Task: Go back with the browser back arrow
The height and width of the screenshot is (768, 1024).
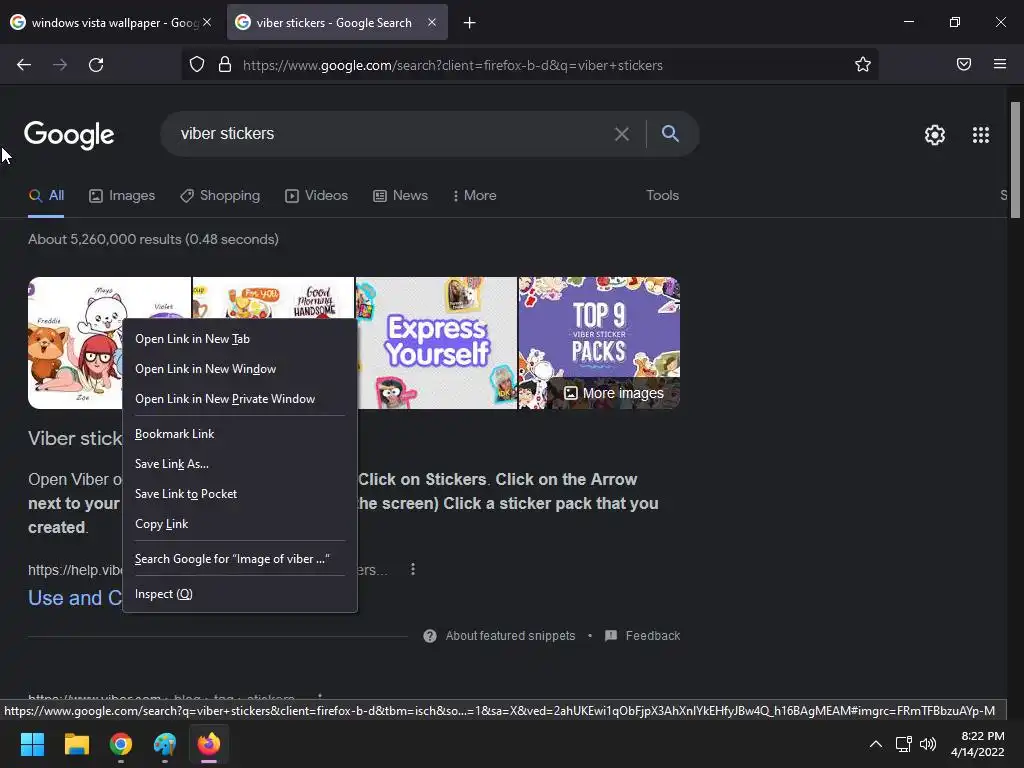Action: [24, 65]
